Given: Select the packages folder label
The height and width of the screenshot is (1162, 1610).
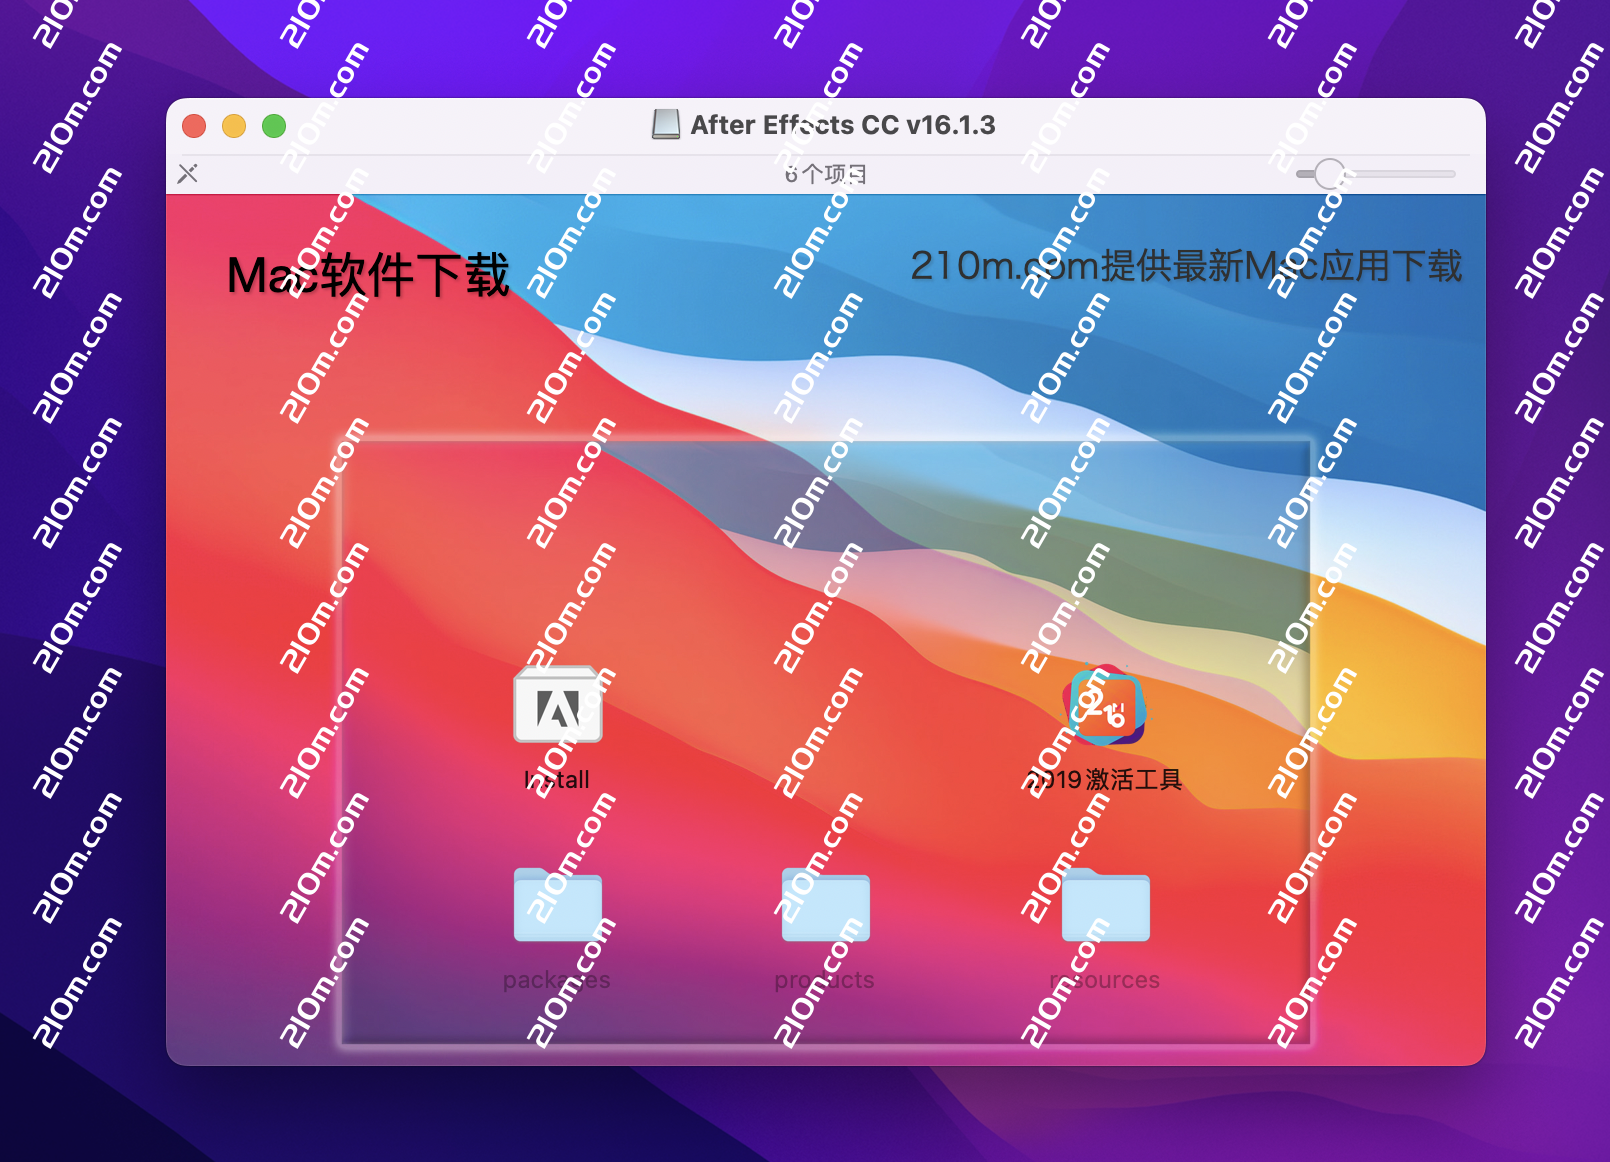Looking at the screenshot, I should [x=557, y=980].
